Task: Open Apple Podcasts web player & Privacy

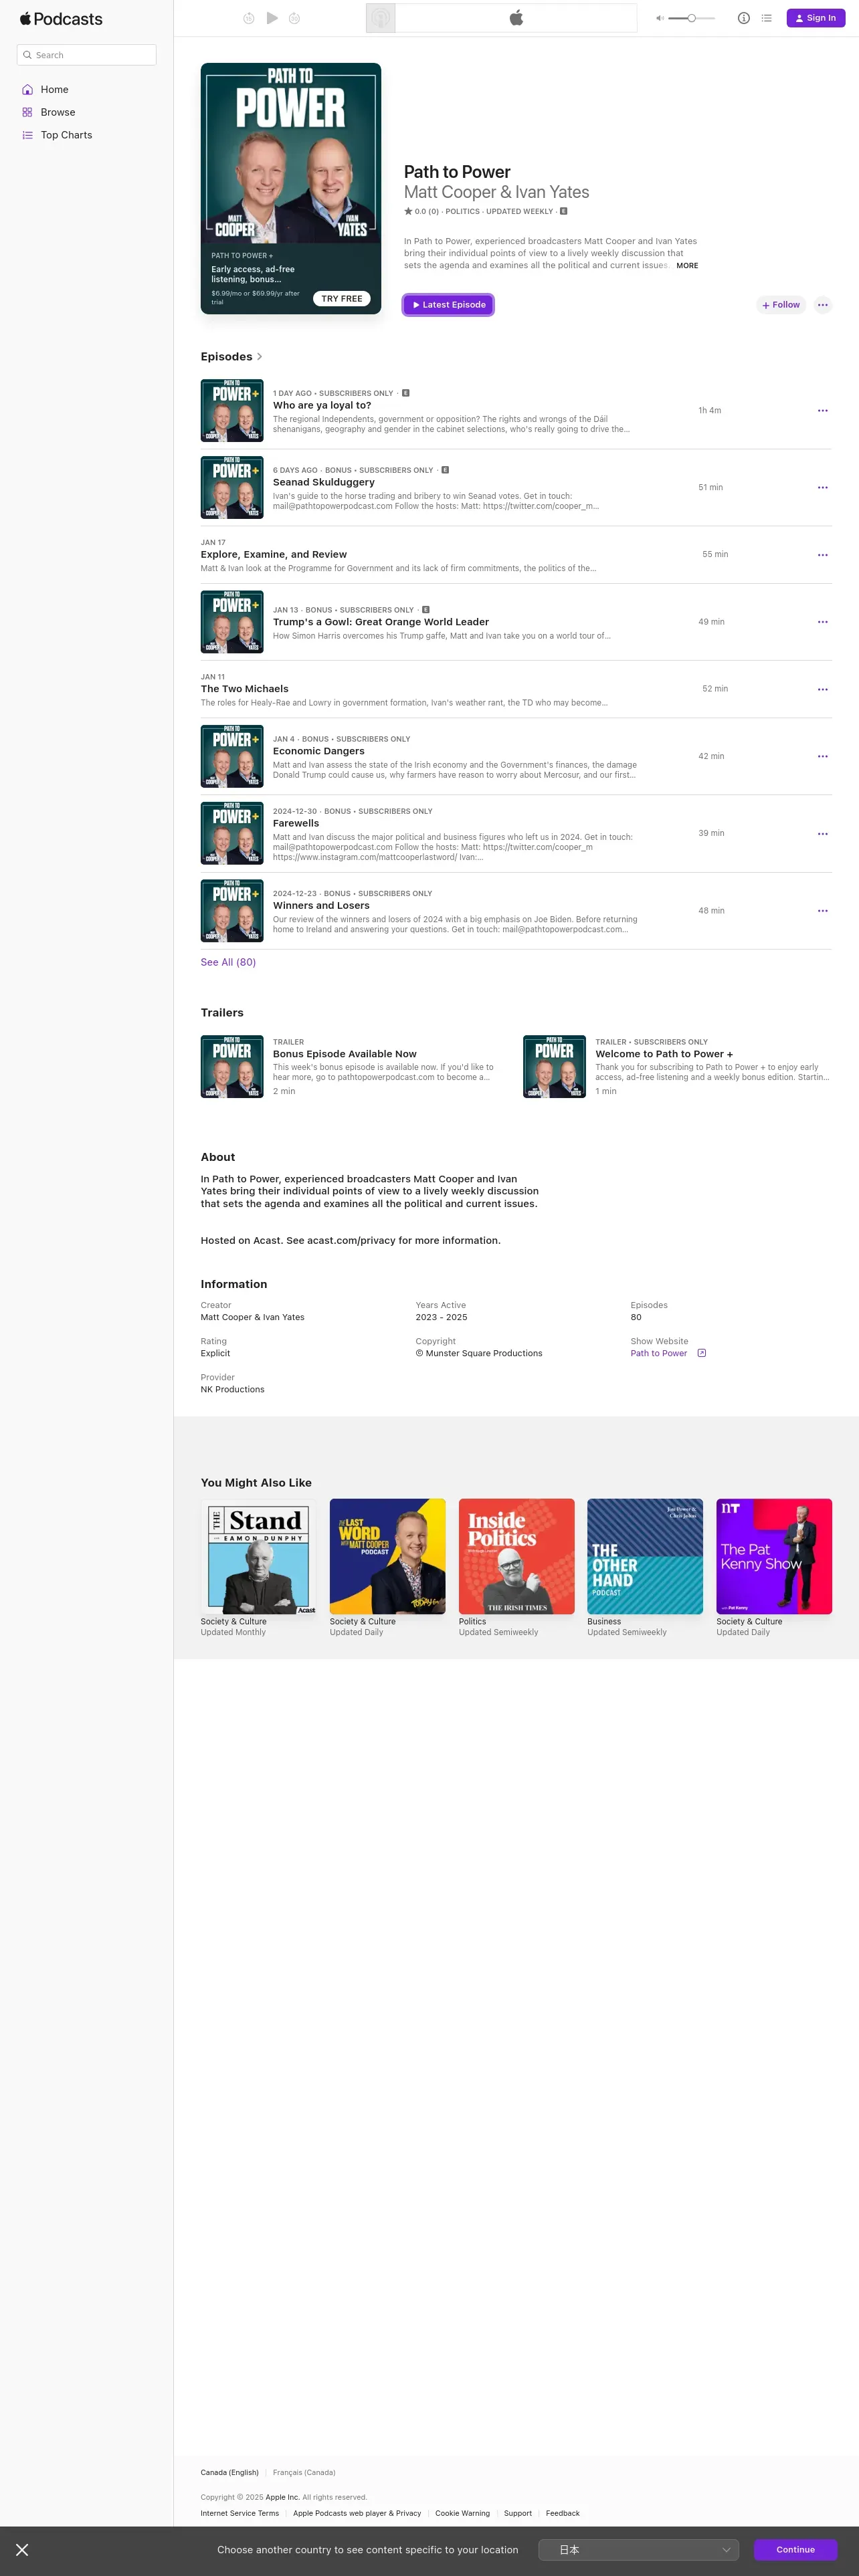Action: coord(357,2514)
